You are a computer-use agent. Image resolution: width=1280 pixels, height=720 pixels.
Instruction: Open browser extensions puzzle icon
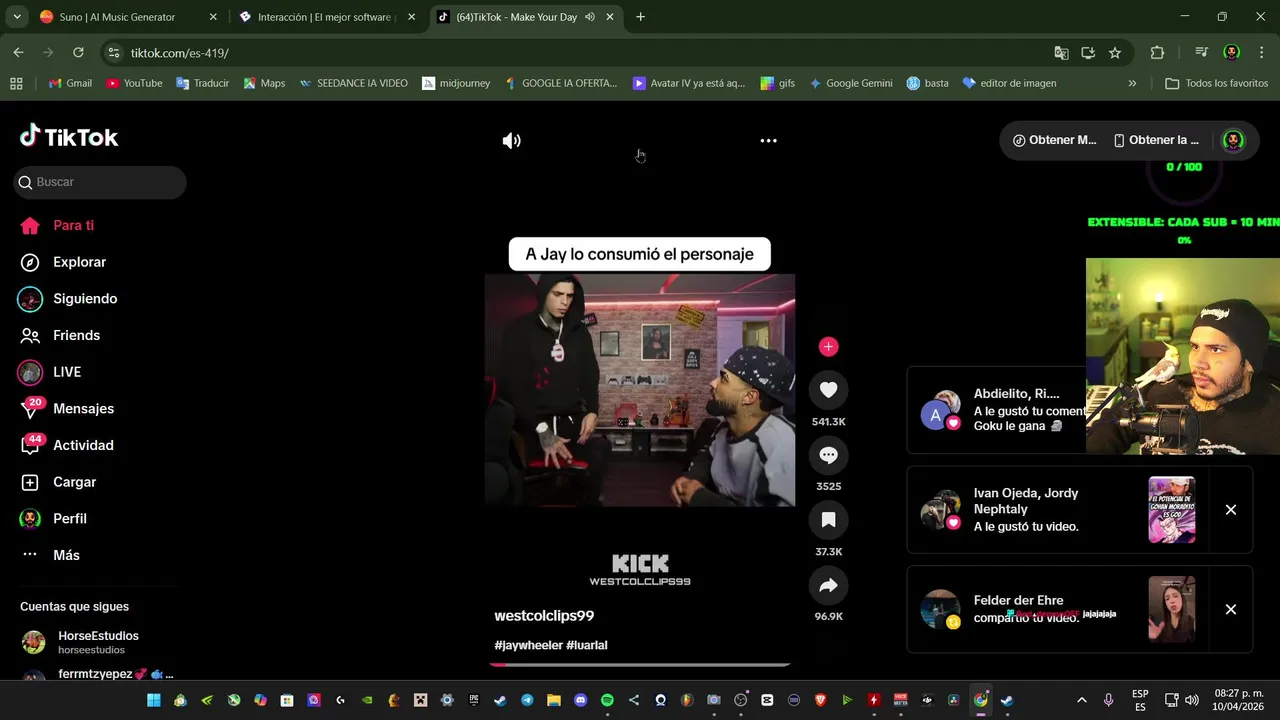pos(1157,53)
